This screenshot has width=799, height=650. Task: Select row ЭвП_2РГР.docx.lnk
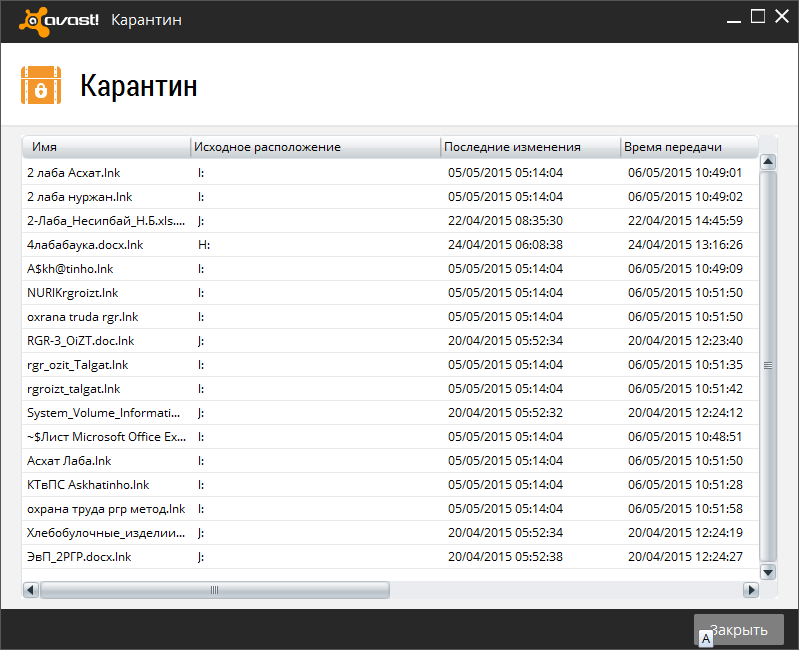[x=390, y=556]
